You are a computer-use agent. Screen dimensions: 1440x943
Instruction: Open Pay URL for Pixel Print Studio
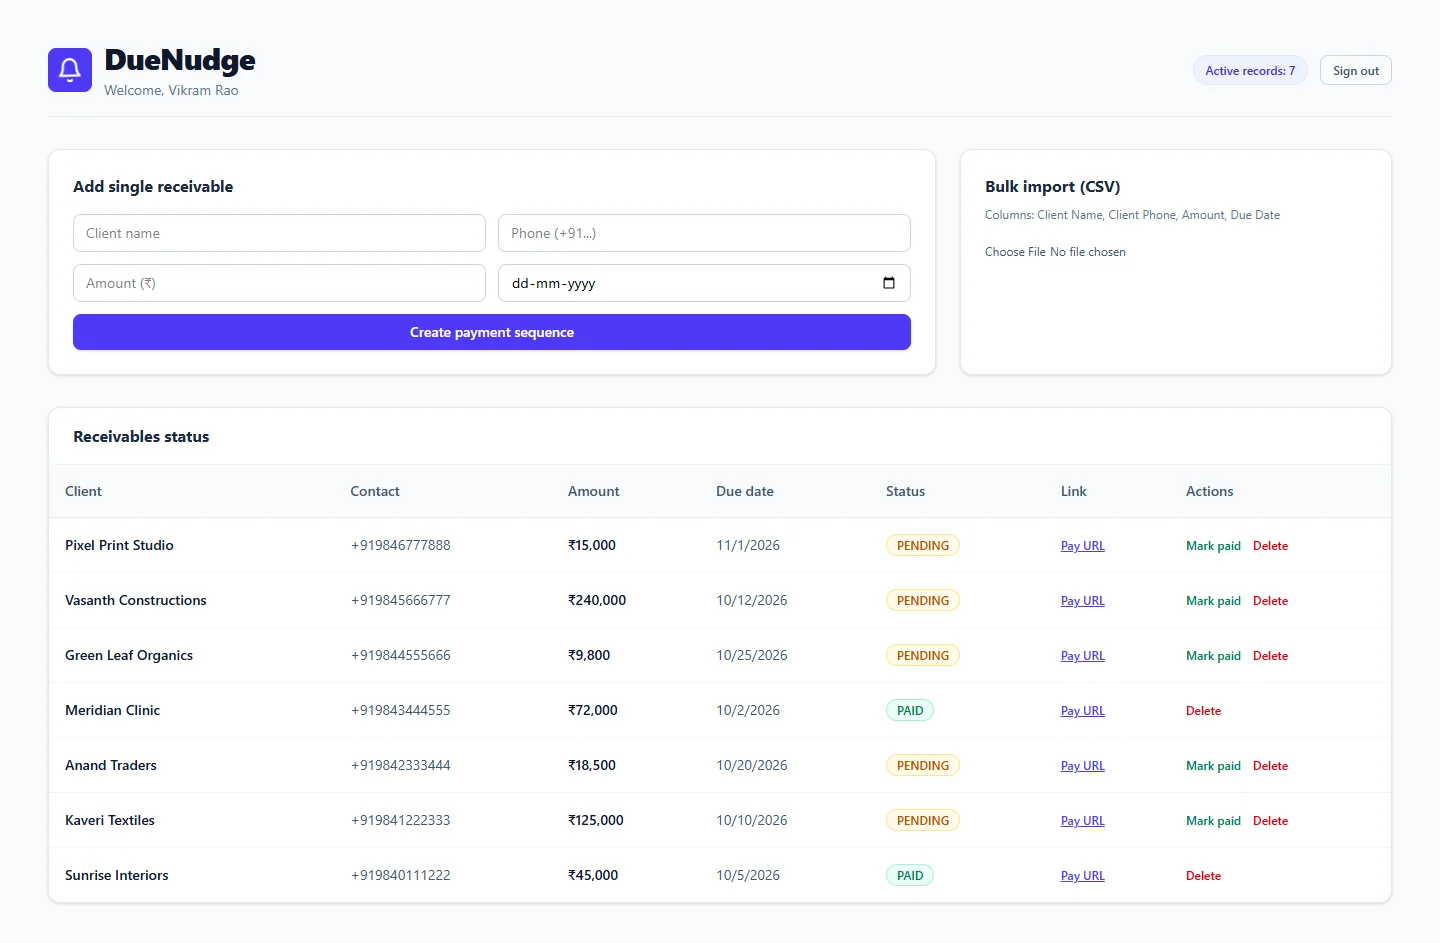pos(1082,546)
